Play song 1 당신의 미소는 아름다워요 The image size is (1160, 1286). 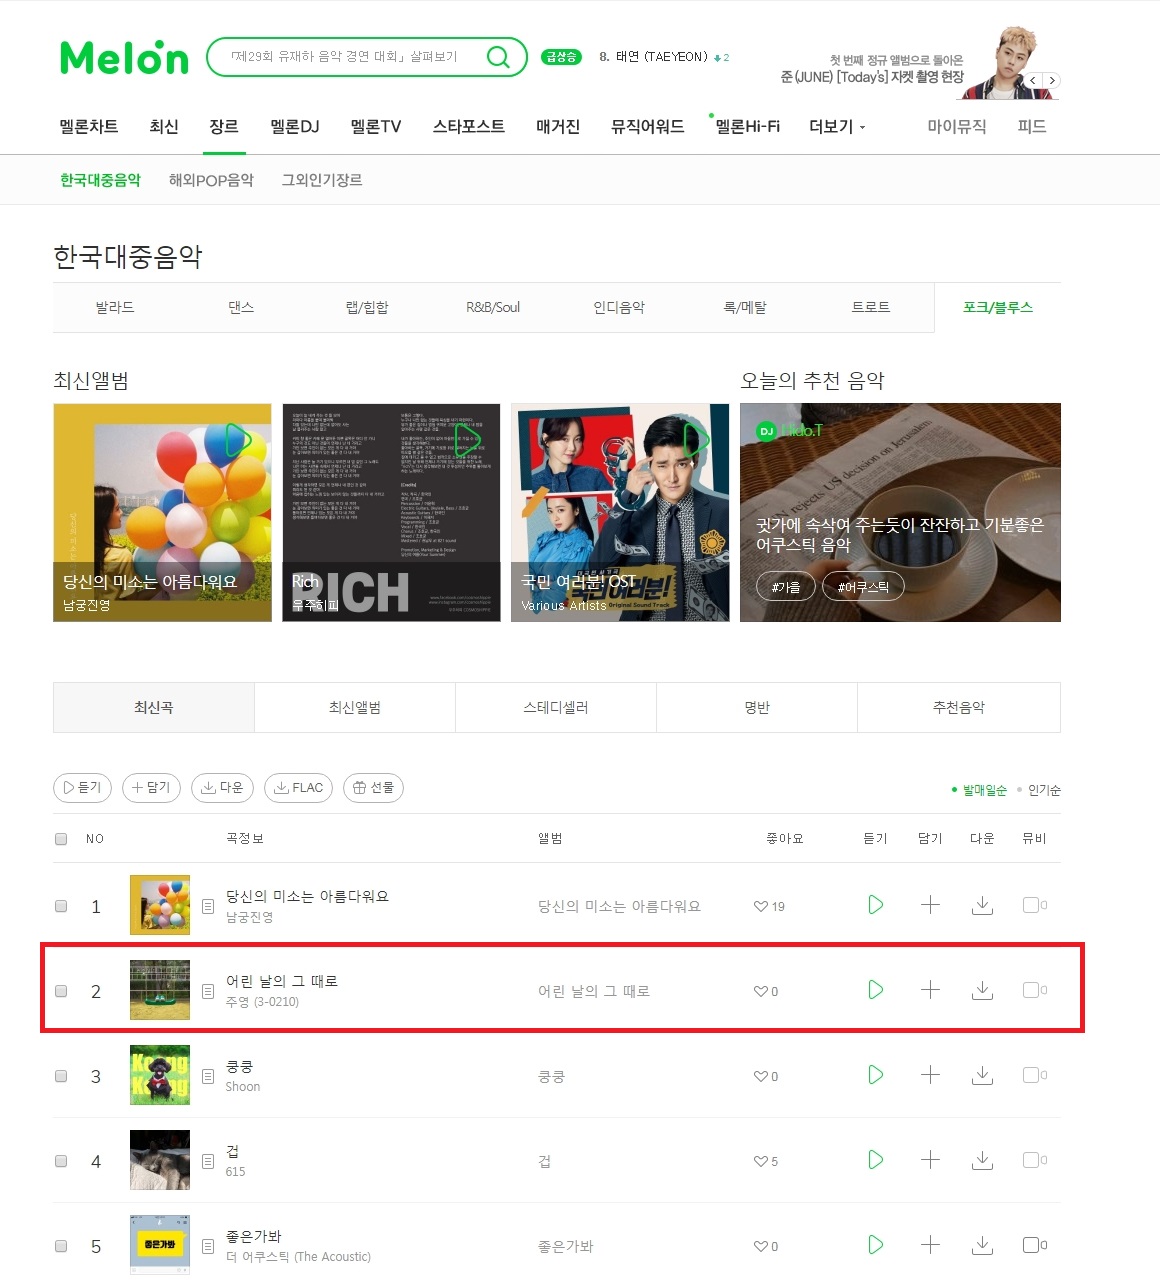click(875, 905)
